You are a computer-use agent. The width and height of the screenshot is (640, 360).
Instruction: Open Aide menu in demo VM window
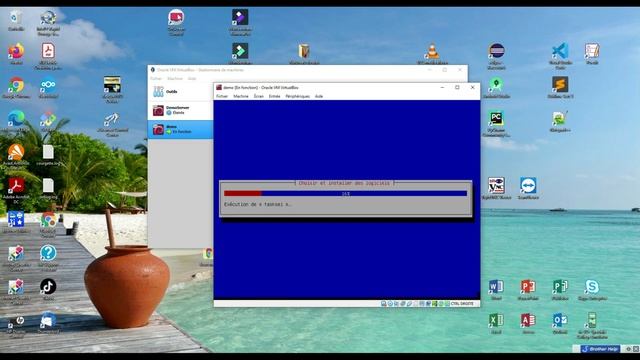[319, 96]
